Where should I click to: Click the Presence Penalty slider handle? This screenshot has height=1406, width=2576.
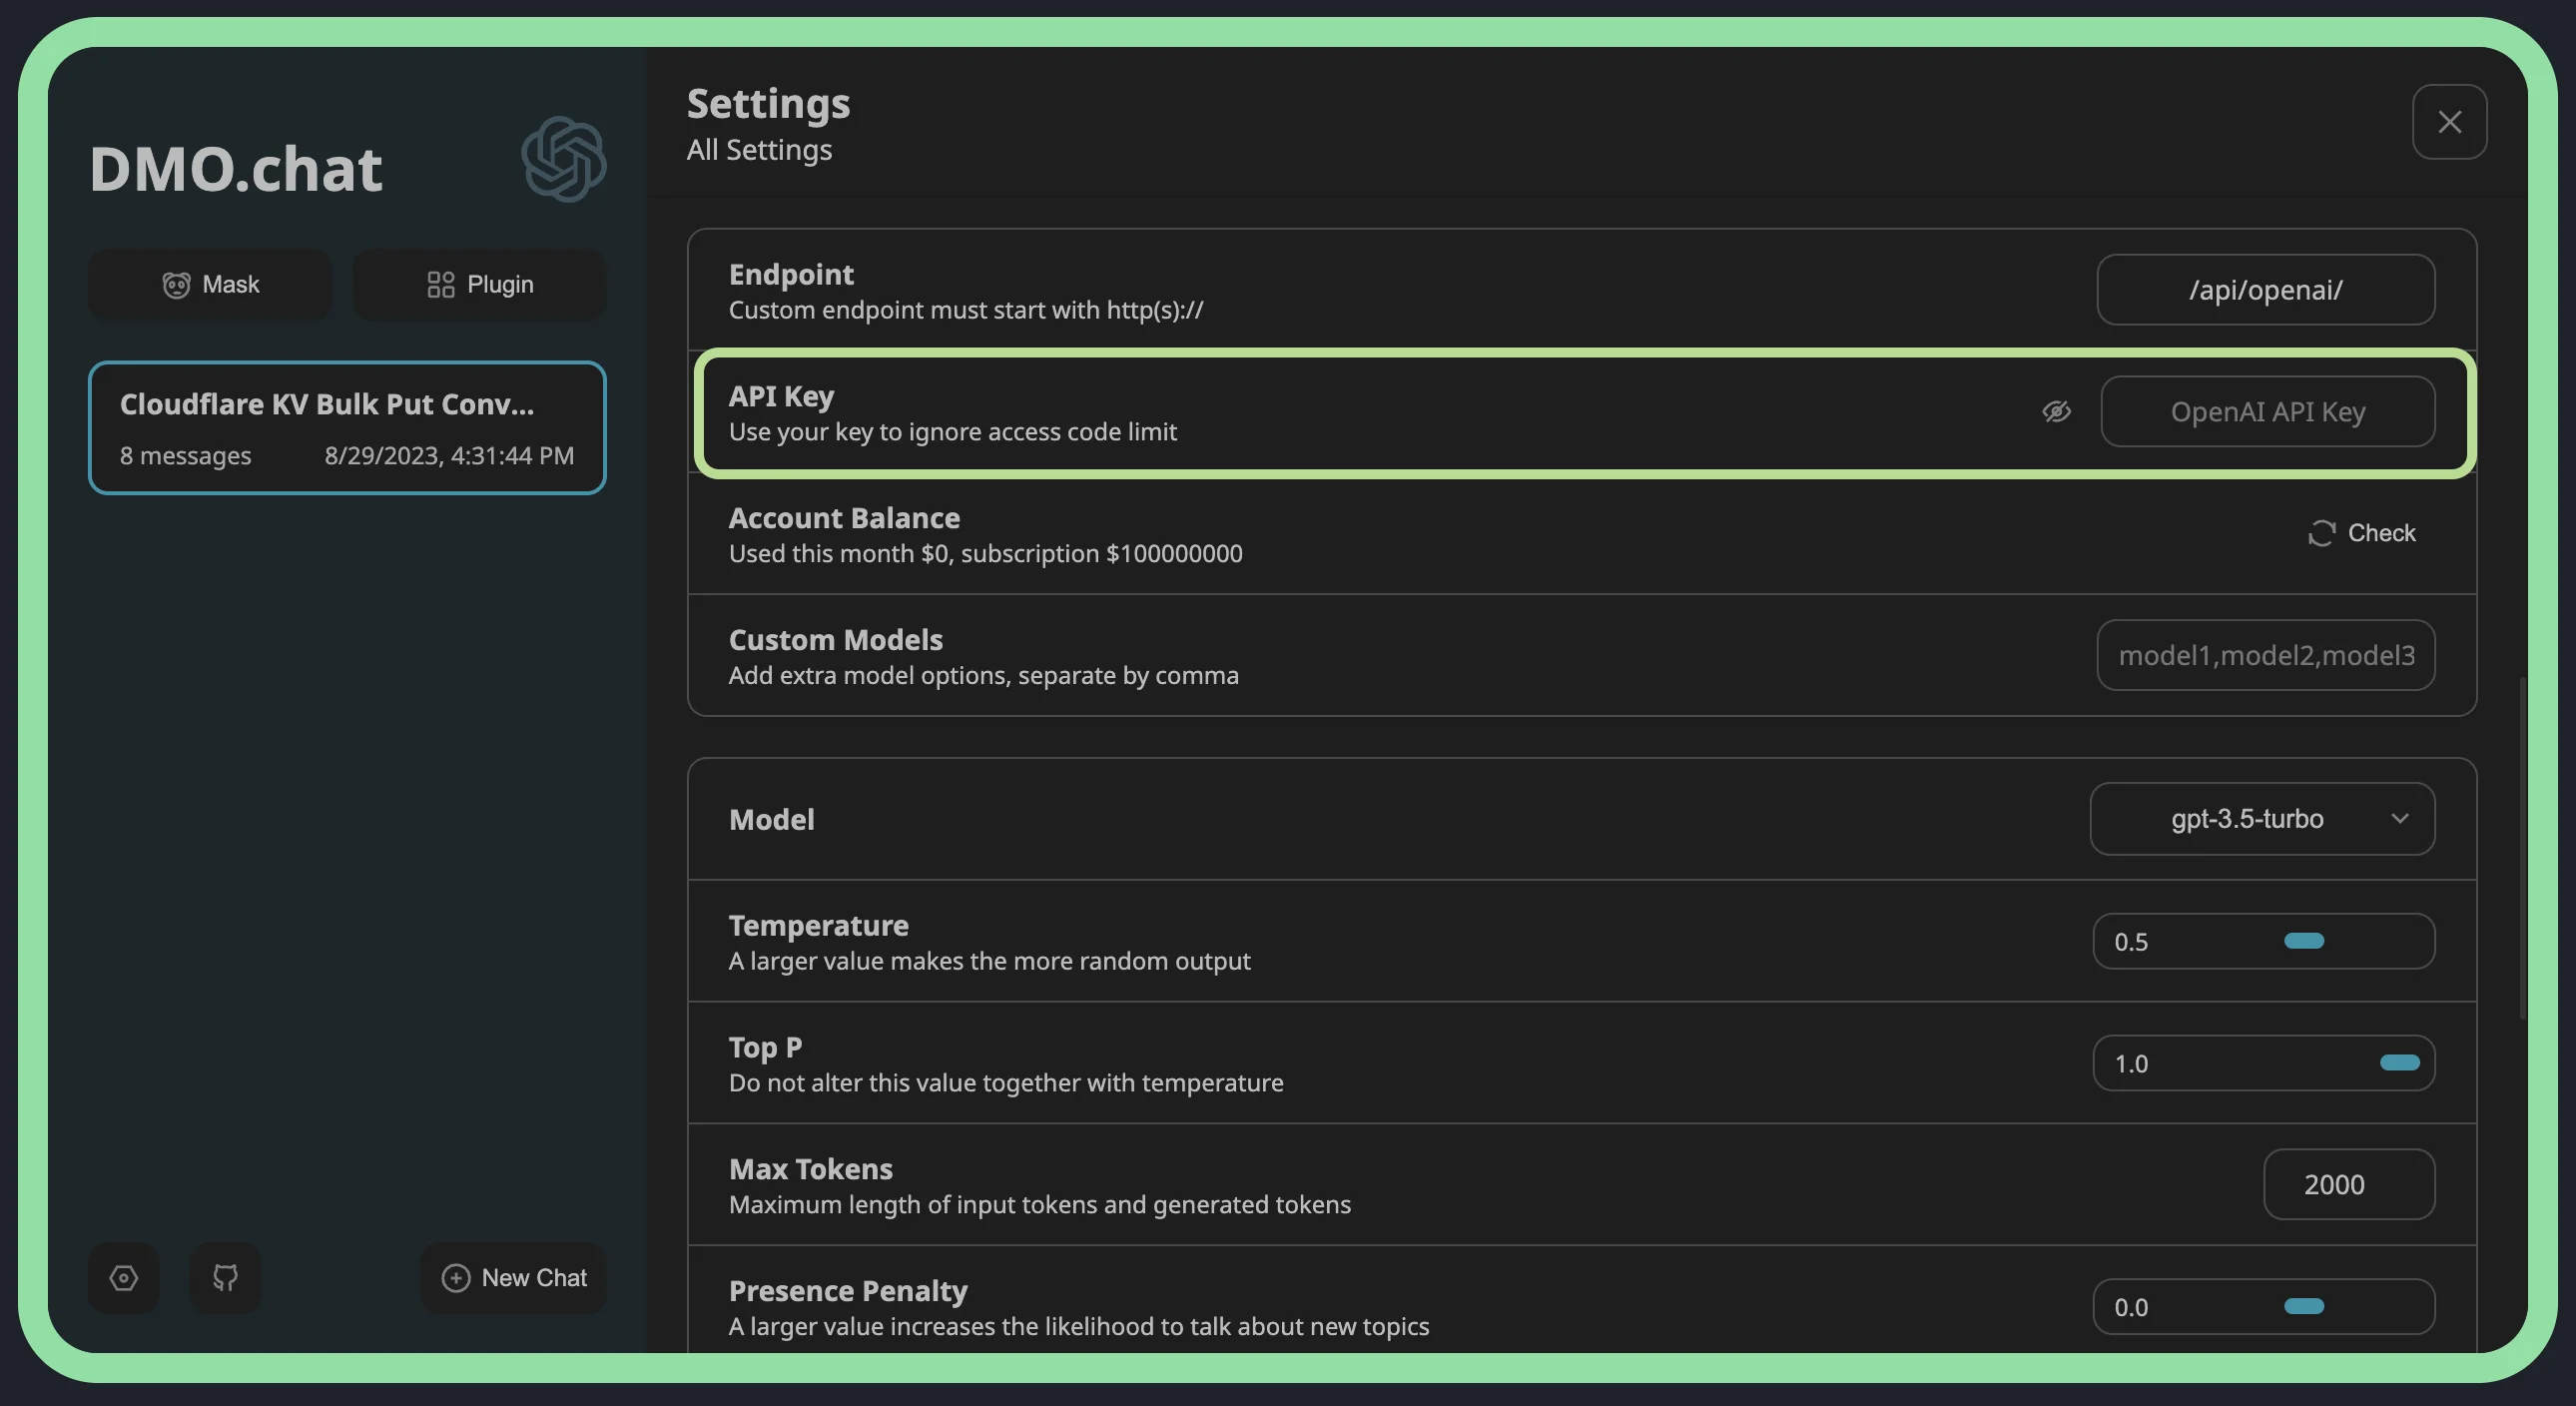click(2304, 1306)
